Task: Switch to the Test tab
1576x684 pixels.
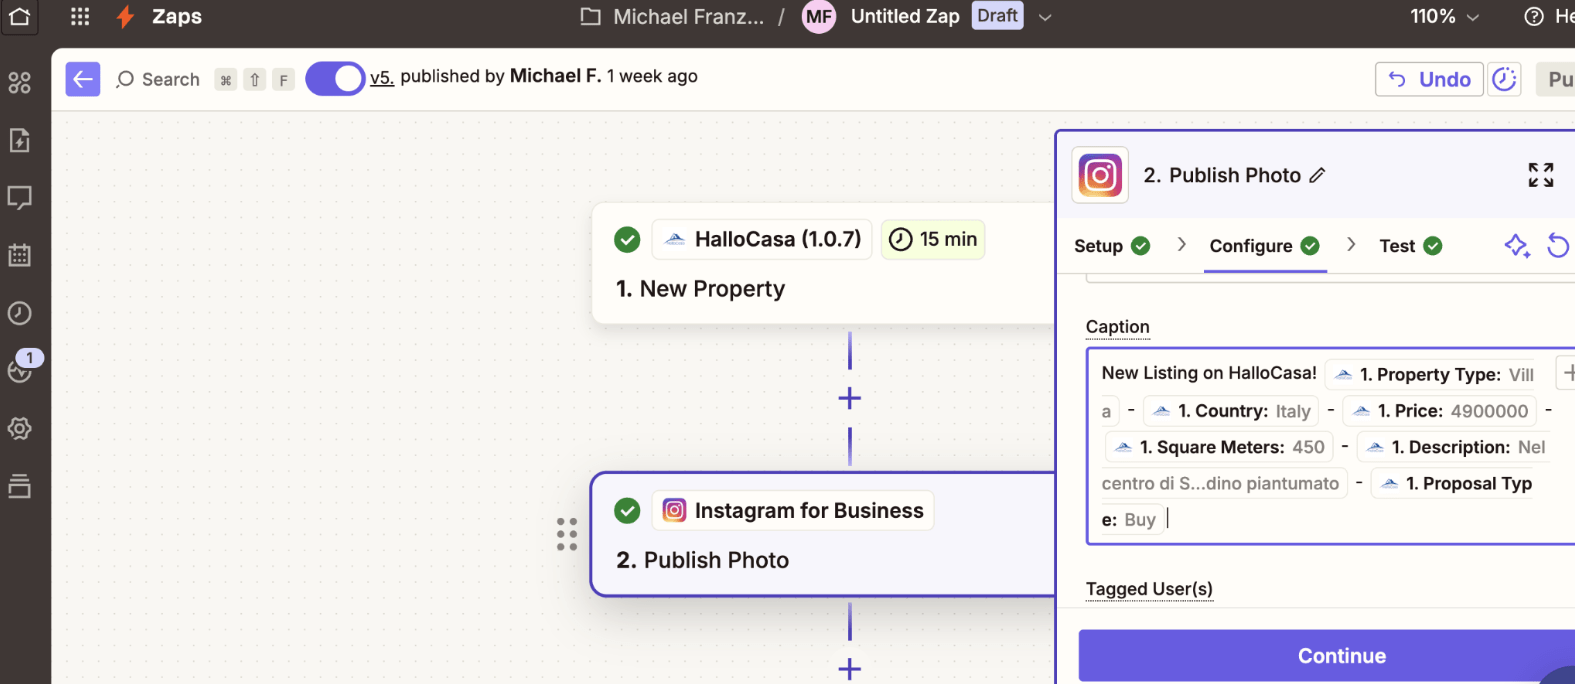Action: coord(1411,246)
